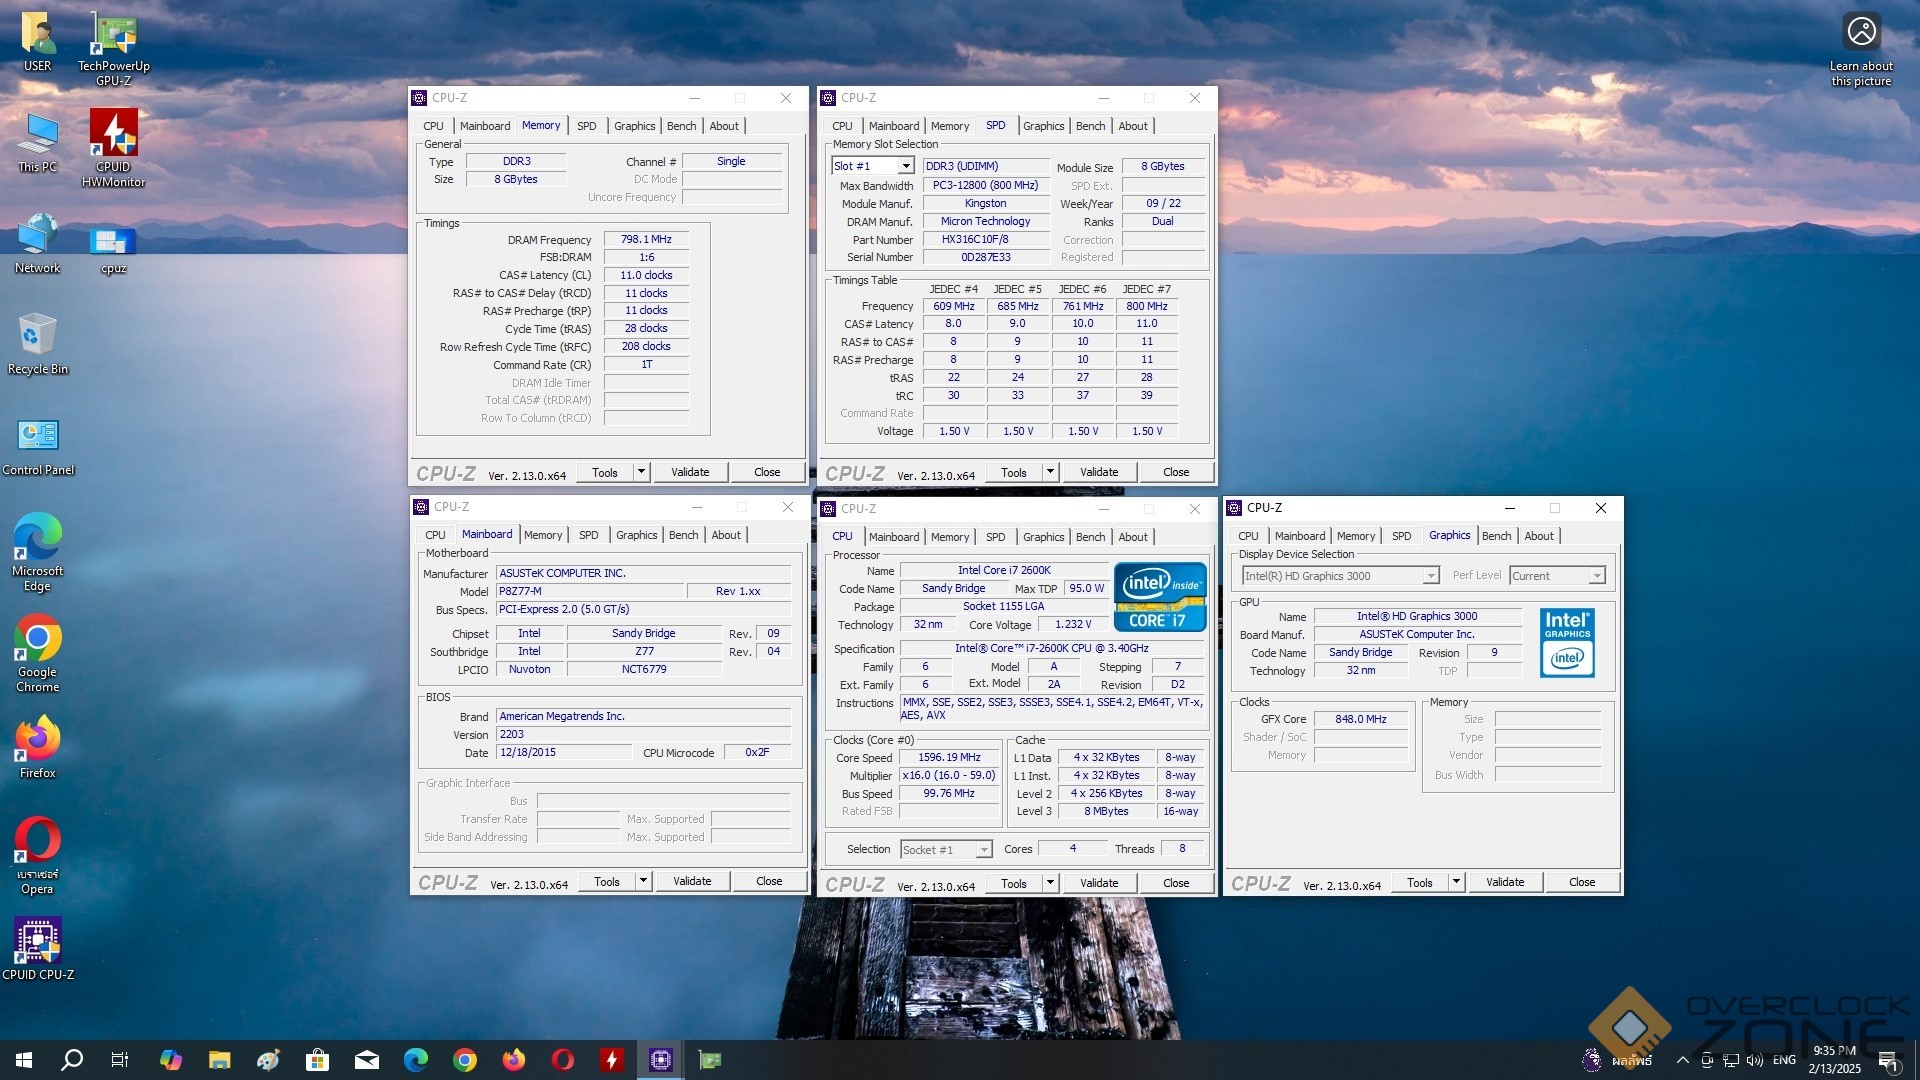Open Socket #1 selection dropdown
This screenshot has width=1920, height=1080.
[946, 850]
